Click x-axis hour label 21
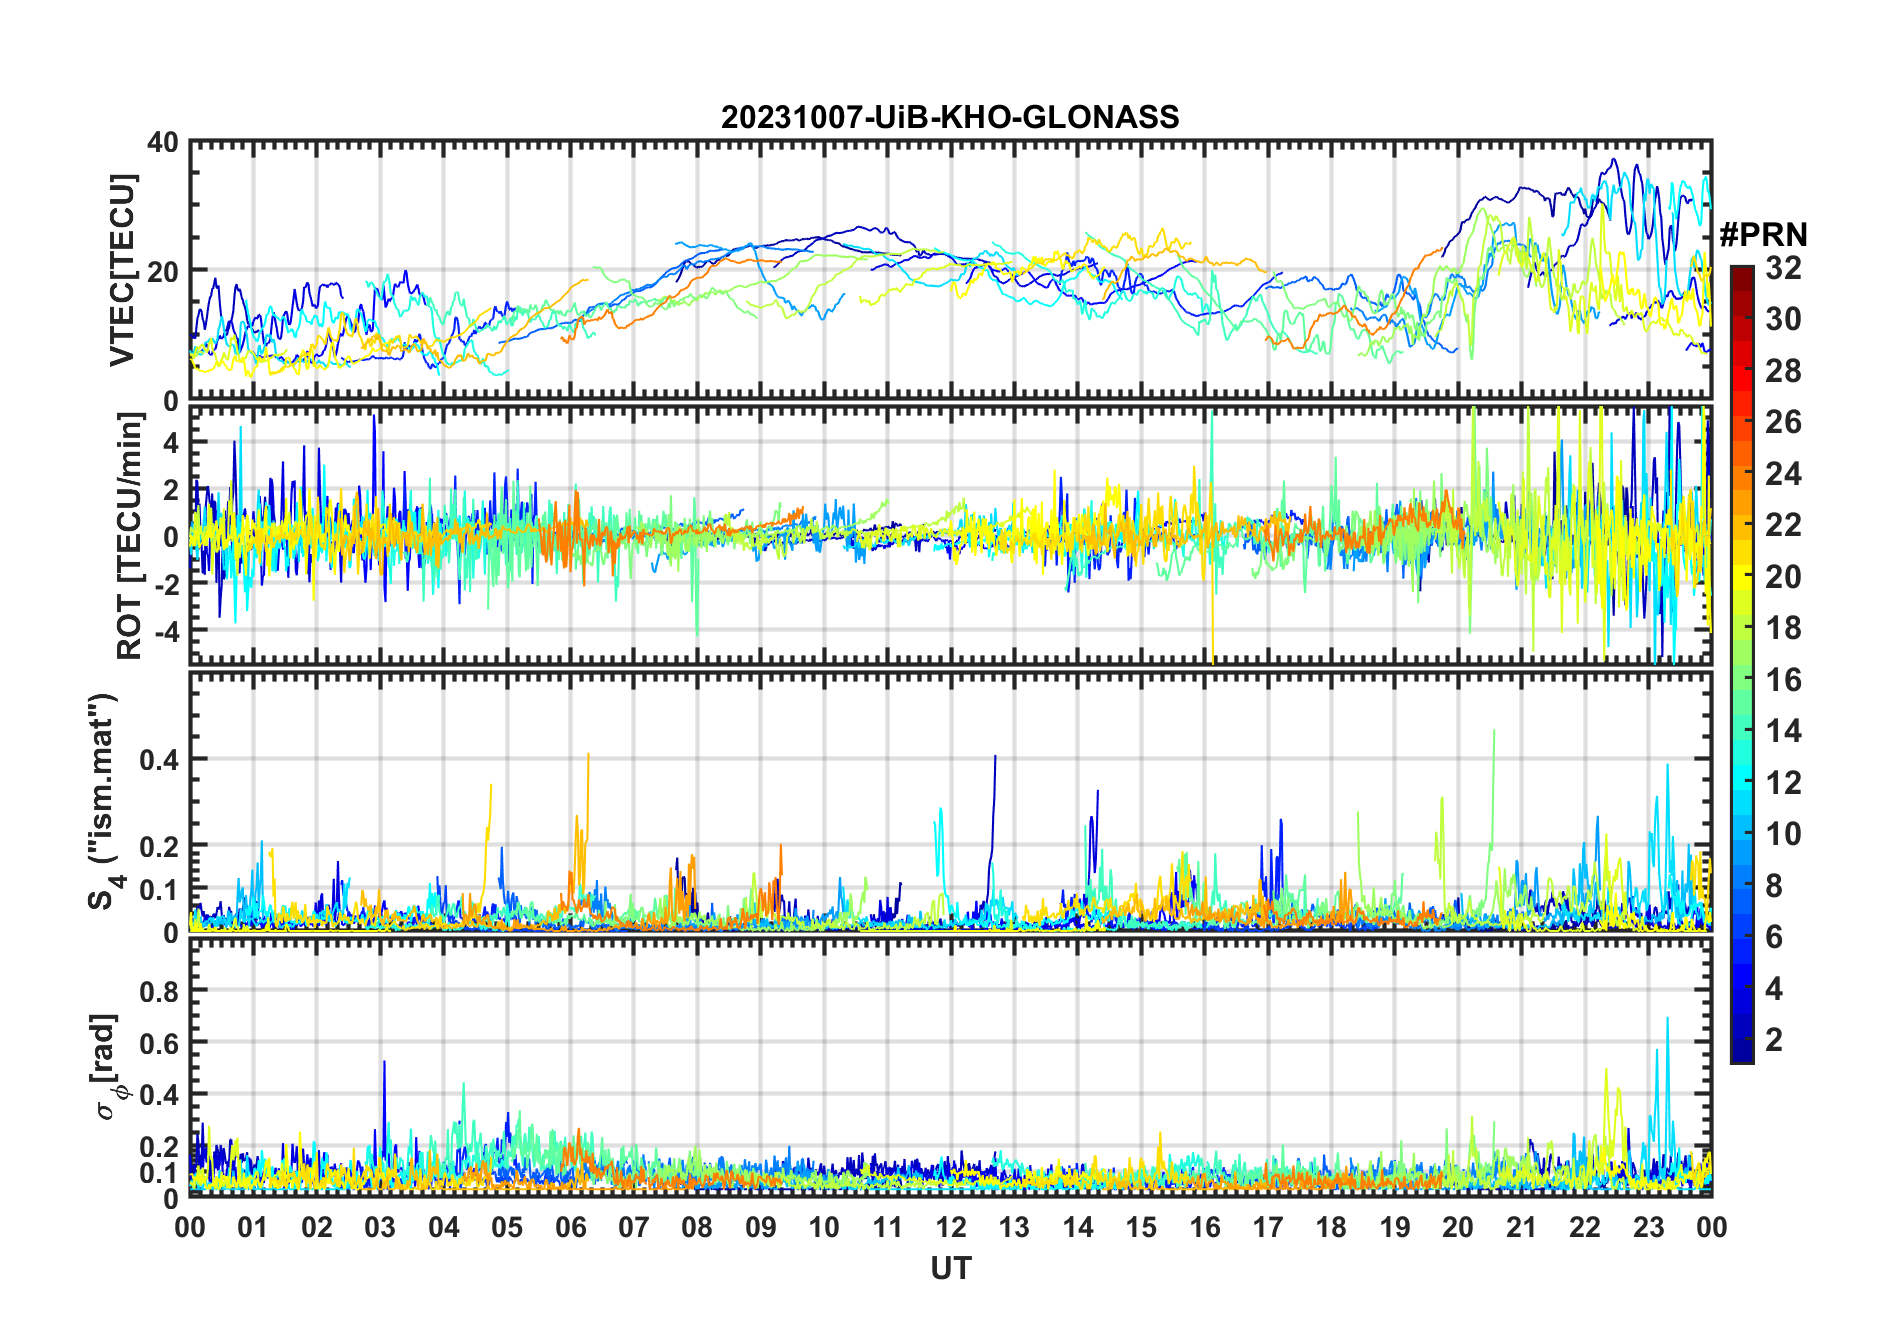The height and width of the screenshot is (1330, 1902). pyautogui.click(x=1521, y=1227)
